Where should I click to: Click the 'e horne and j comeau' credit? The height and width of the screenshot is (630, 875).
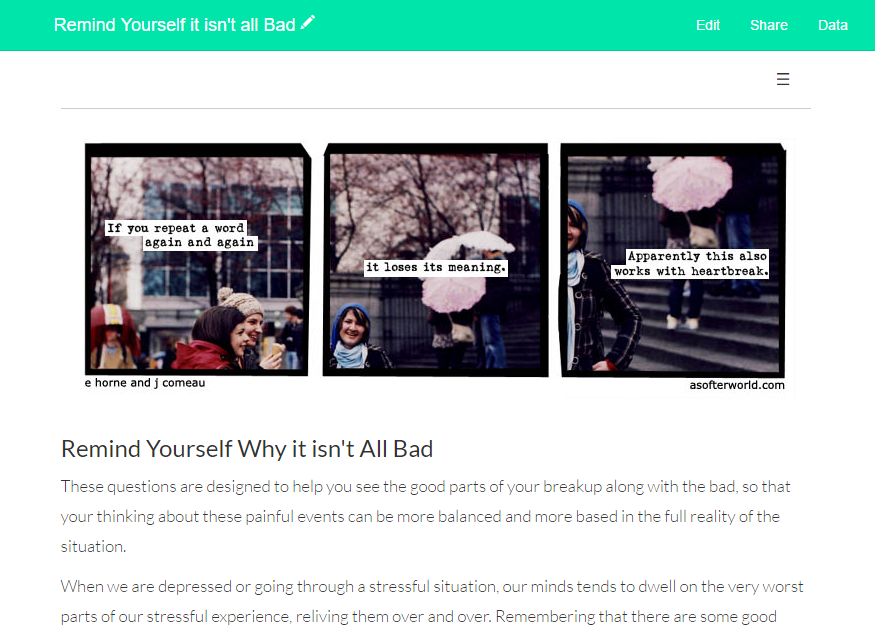pyautogui.click(x=145, y=383)
